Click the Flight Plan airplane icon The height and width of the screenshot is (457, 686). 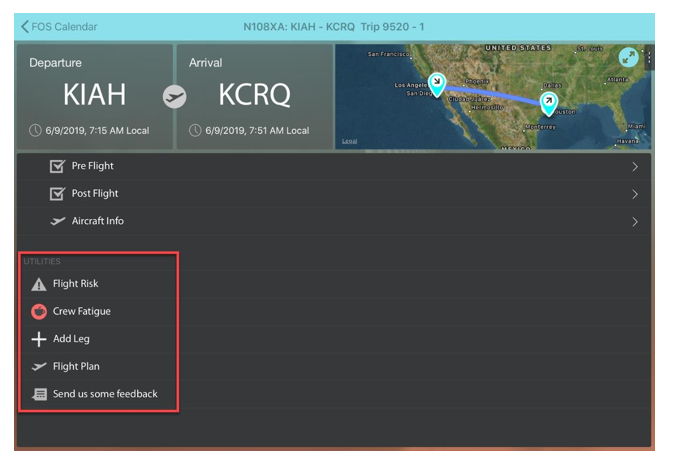pos(39,366)
